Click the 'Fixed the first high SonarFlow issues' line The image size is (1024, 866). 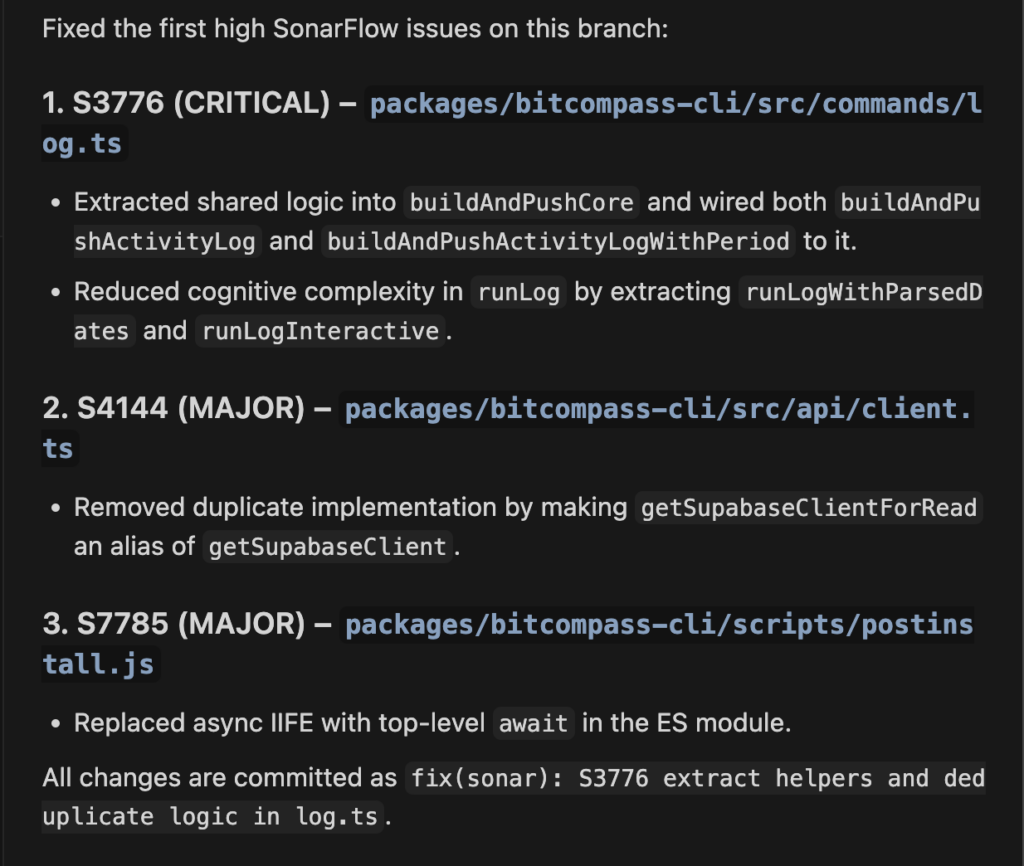pos(355,27)
